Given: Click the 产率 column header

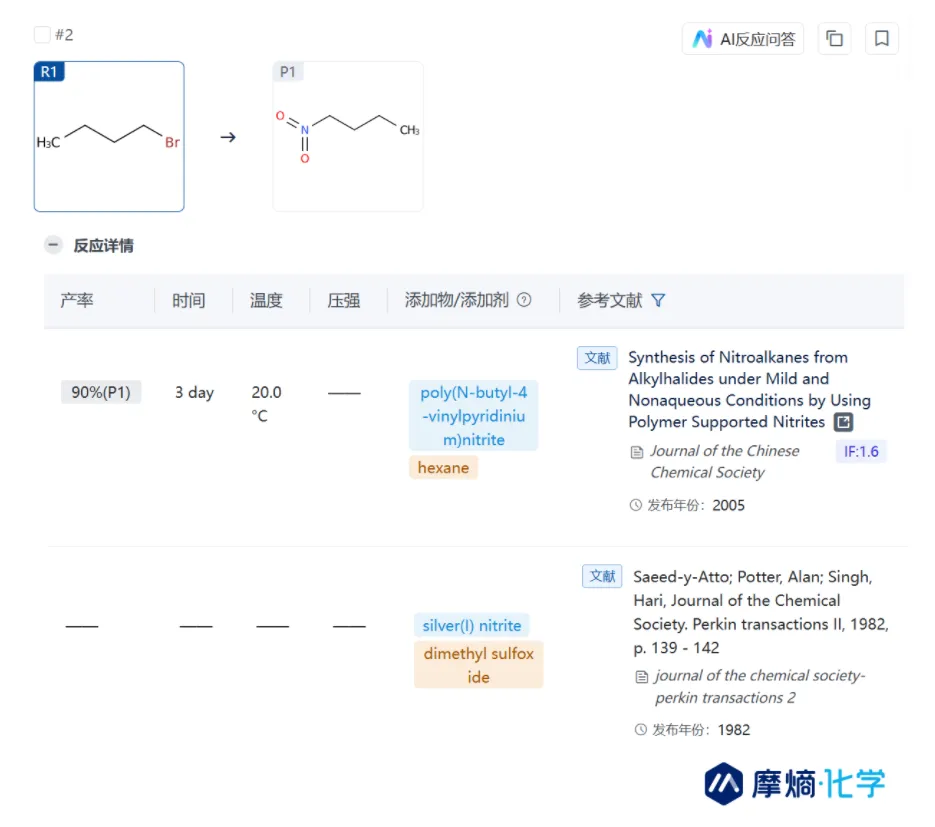Looking at the screenshot, I should [77, 300].
